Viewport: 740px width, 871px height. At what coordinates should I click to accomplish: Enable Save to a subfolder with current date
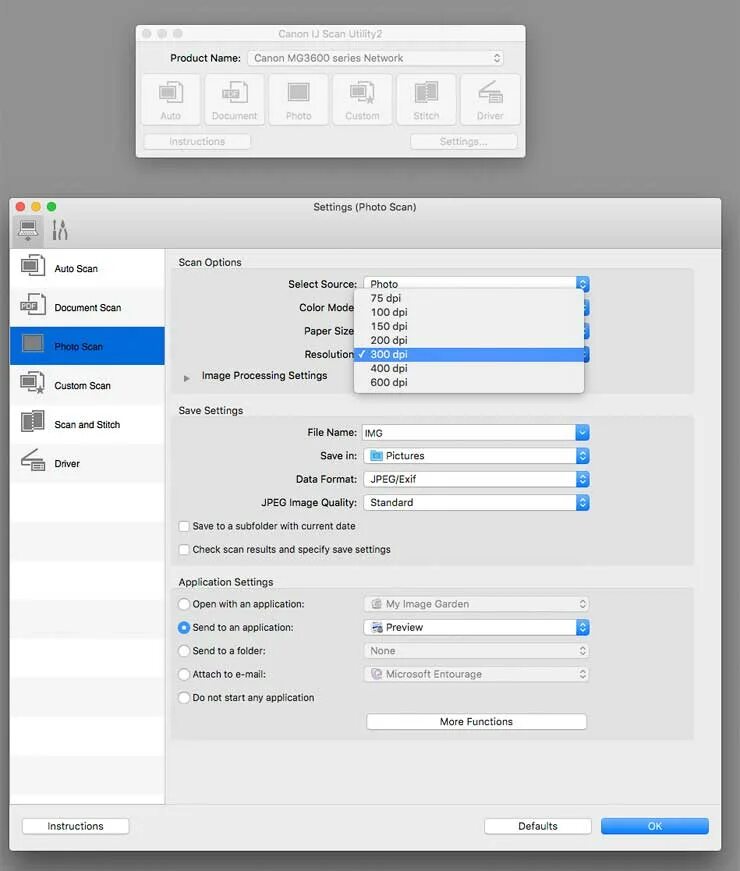(184, 526)
